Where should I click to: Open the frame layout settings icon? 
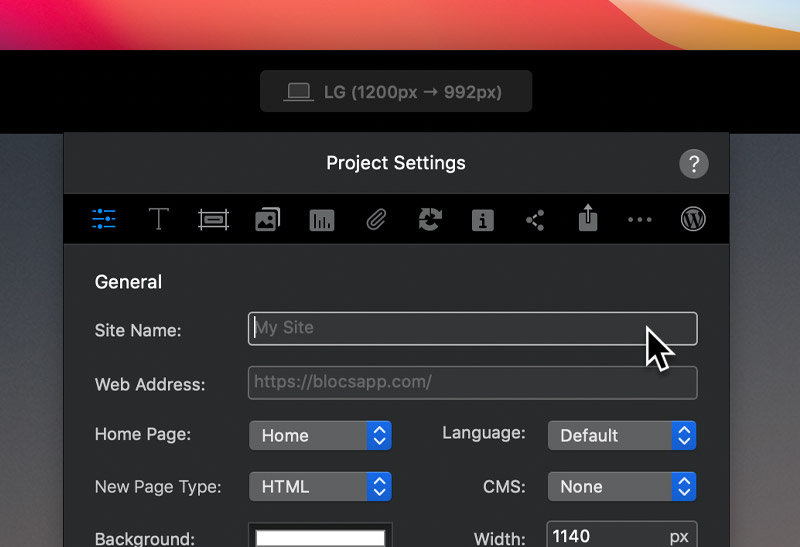tap(213, 220)
